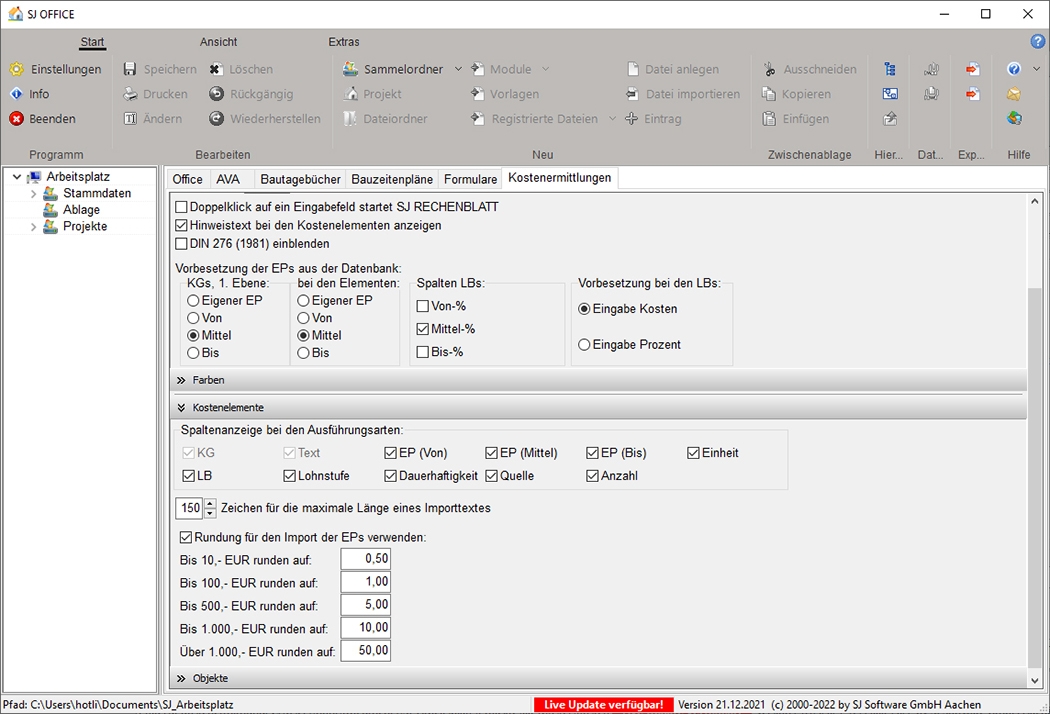Image resolution: width=1050 pixels, height=714 pixels.
Task: Switch to the Extras ribbon tab
Action: coord(344,42)
